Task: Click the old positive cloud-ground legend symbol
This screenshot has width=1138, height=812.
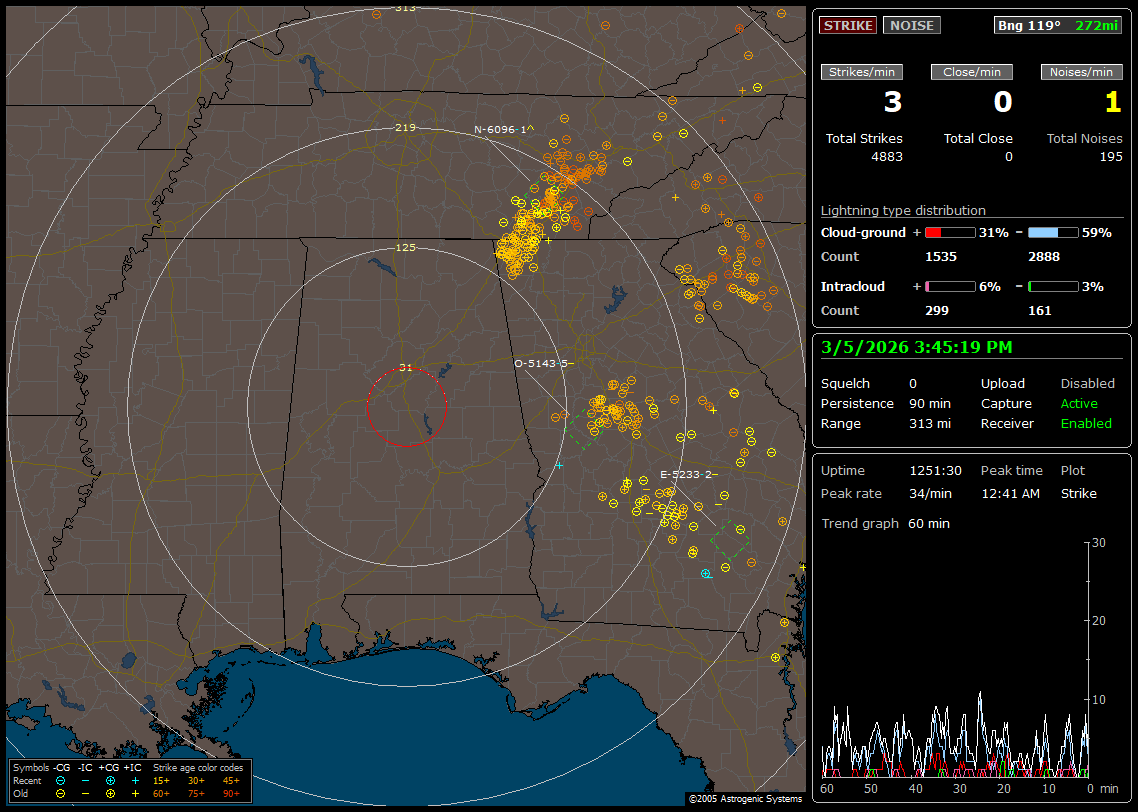Action: pos(110,793)
